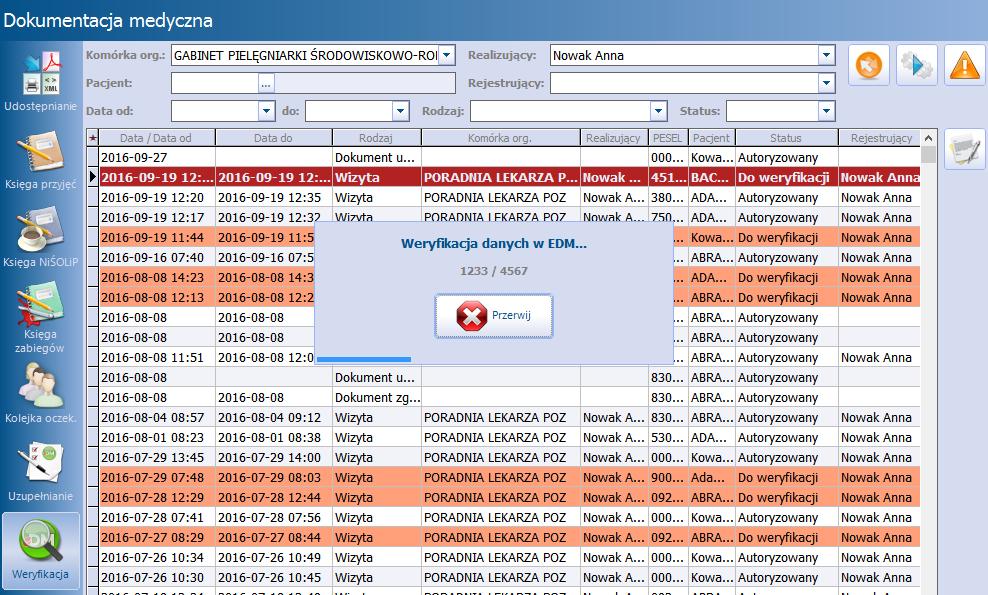Click the current row pointer arrow indicator
Viewport: 988px width, 595px height.
[x=93, y=177]
